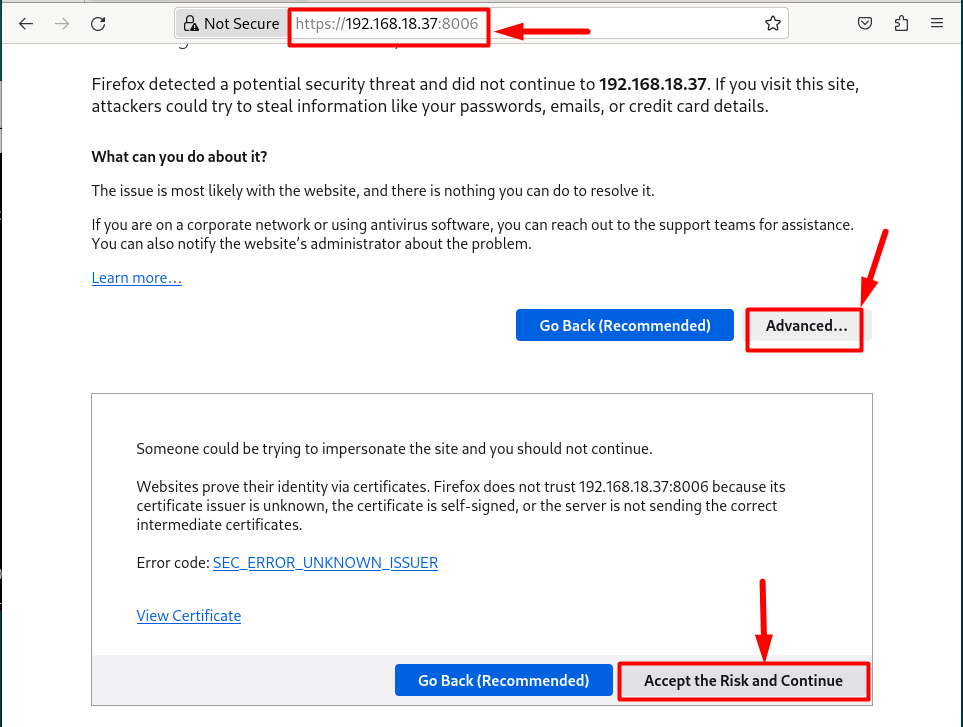Click the URL https://192.168.18.37:8006 in the address bar
Image resolution: width=963 pixels, height=727 pixels.
[x=387, y=24]
